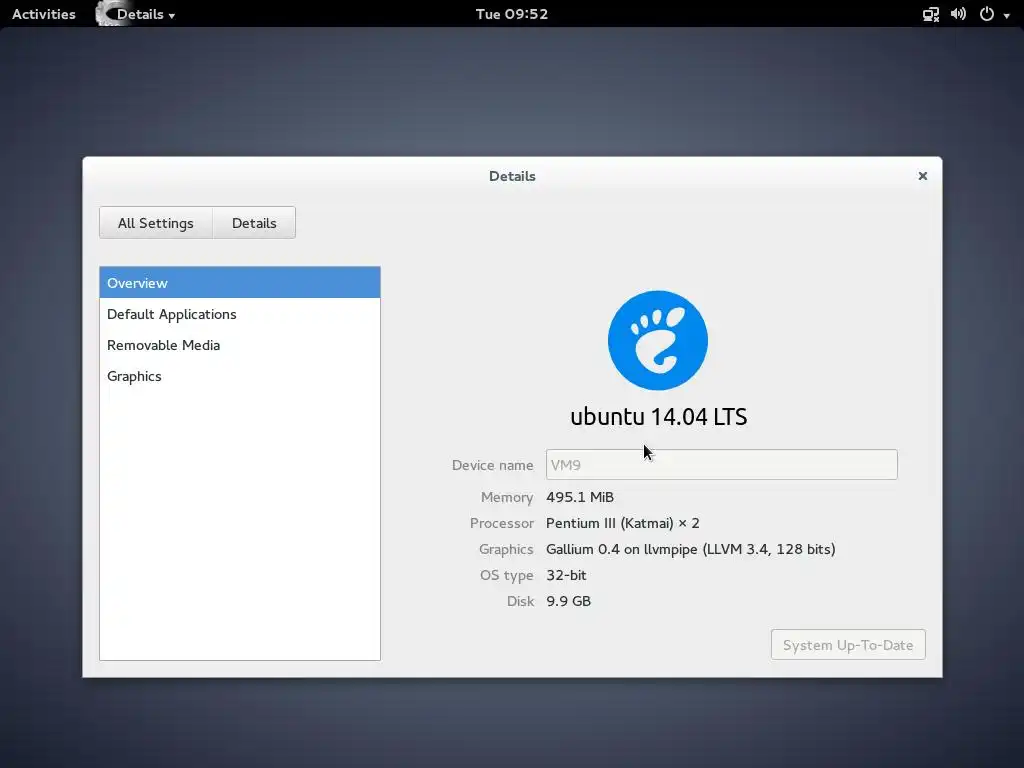Select Overview in the sidebar
This screenshot has width=1024, height=768.
tap(240, 283)
